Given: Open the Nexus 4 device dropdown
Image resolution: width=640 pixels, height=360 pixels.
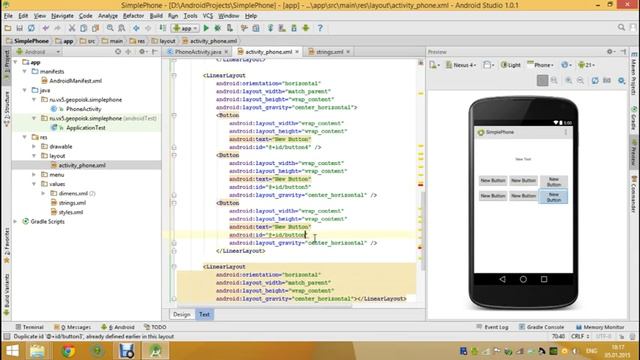Looking at the screenshot, I should 461,65.
